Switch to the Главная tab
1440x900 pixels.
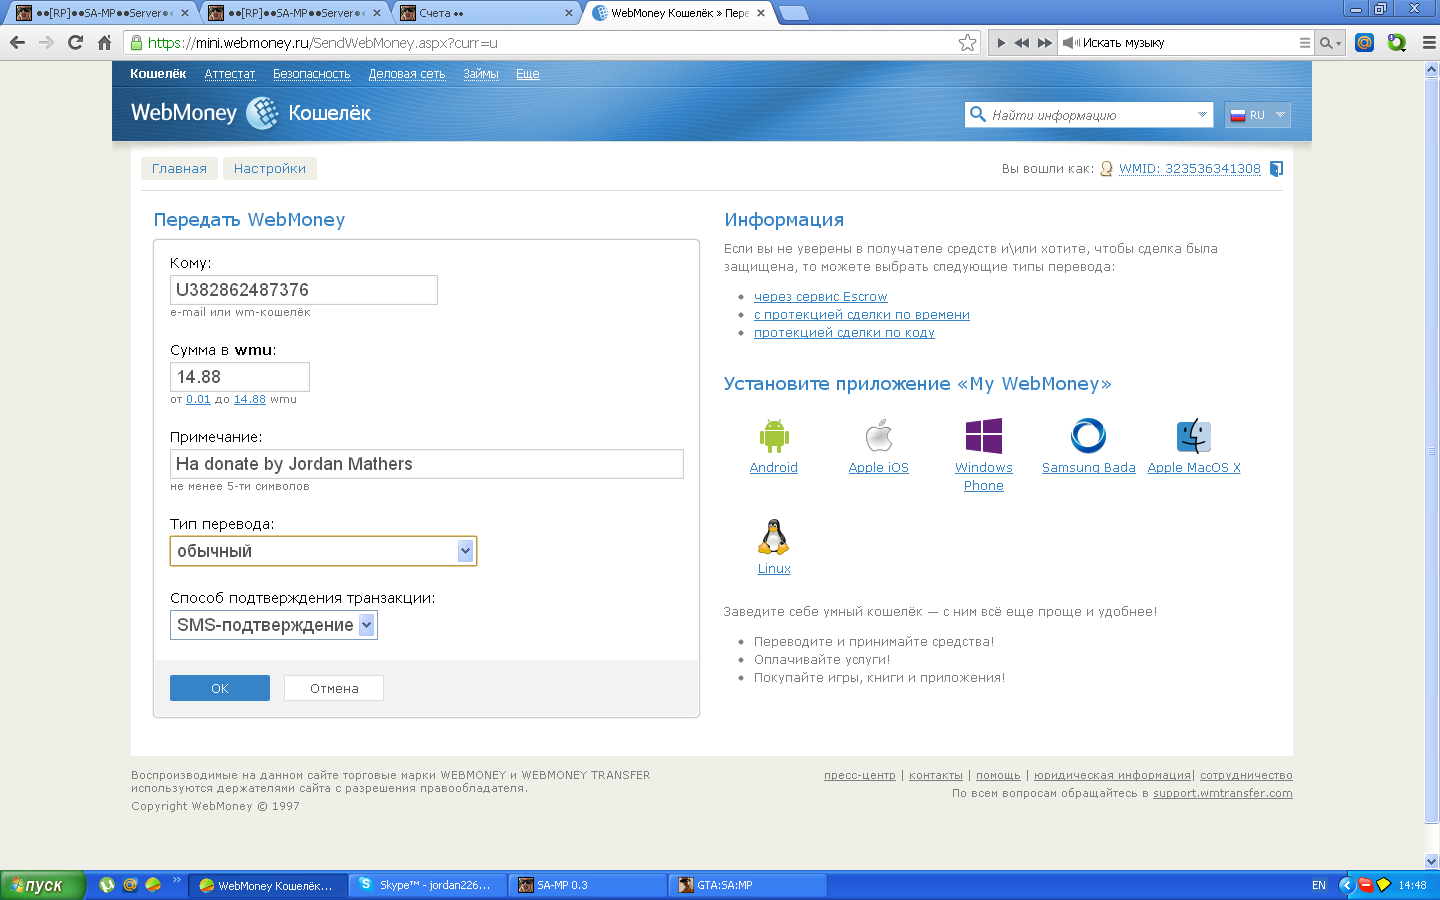click(x=179, y=168)
